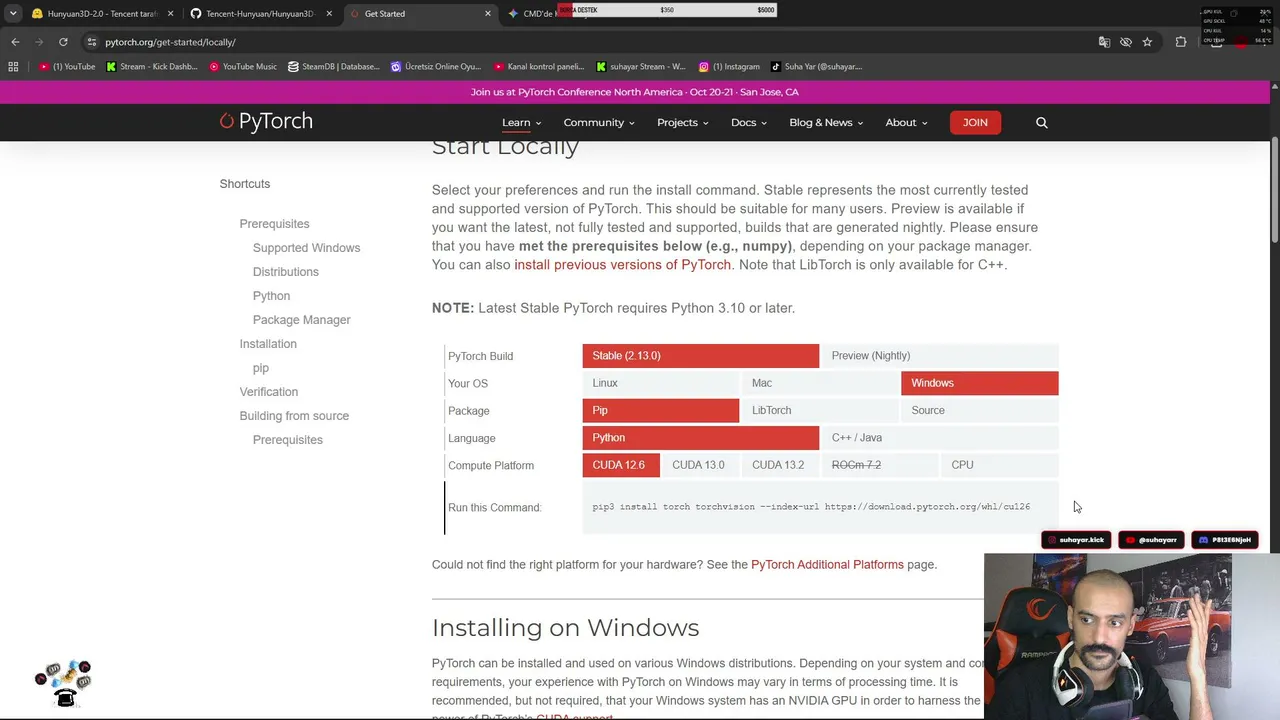Open the Suha Yar TikTok bookmark

[x=816, y=67]
